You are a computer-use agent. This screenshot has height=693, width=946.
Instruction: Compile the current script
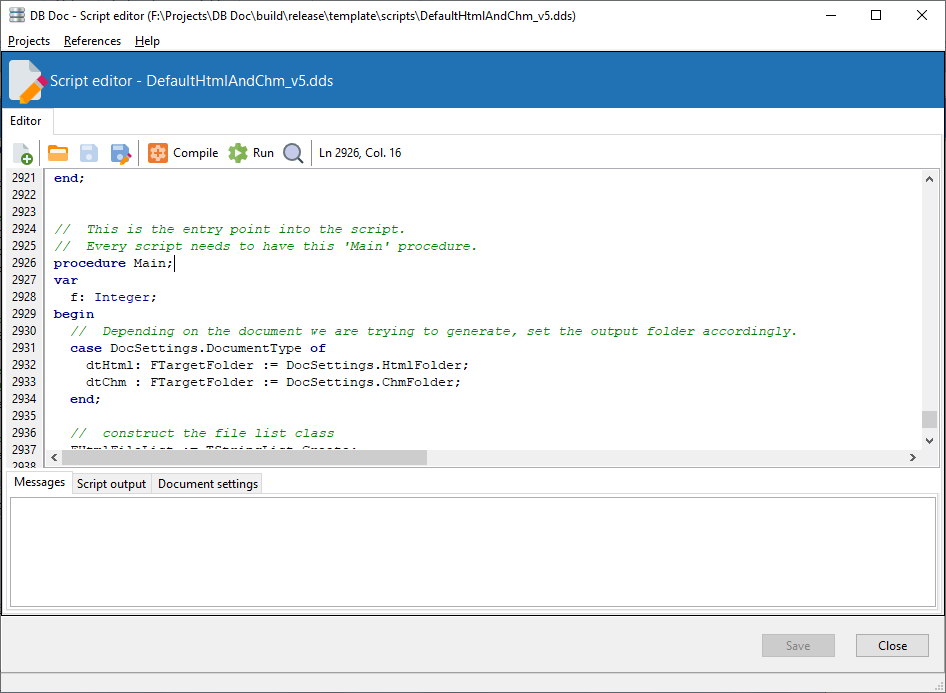(x=183, y=153)
